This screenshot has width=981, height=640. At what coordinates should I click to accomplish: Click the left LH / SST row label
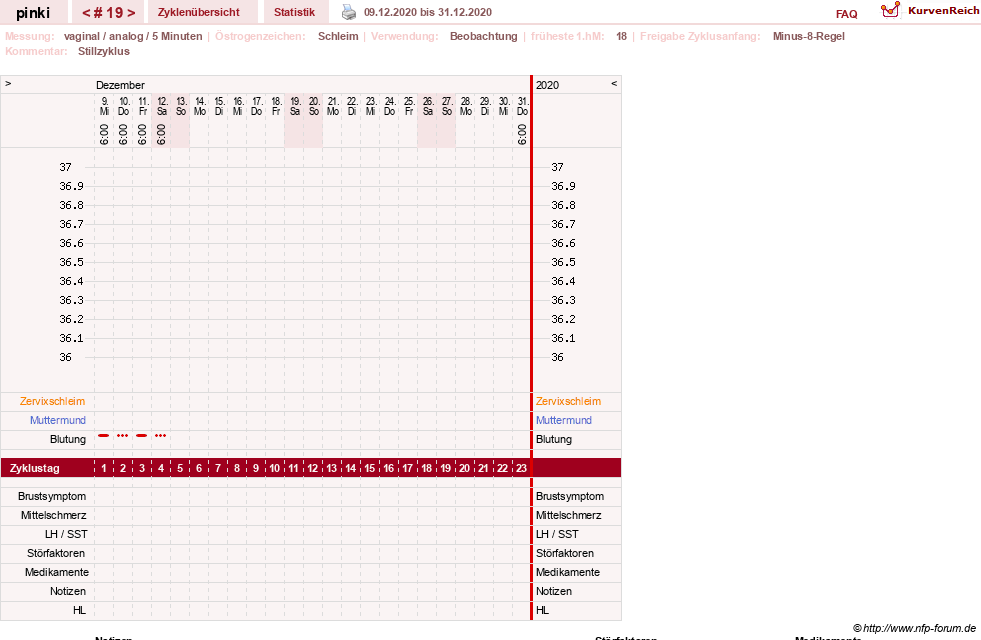click(x=66, y=534)
